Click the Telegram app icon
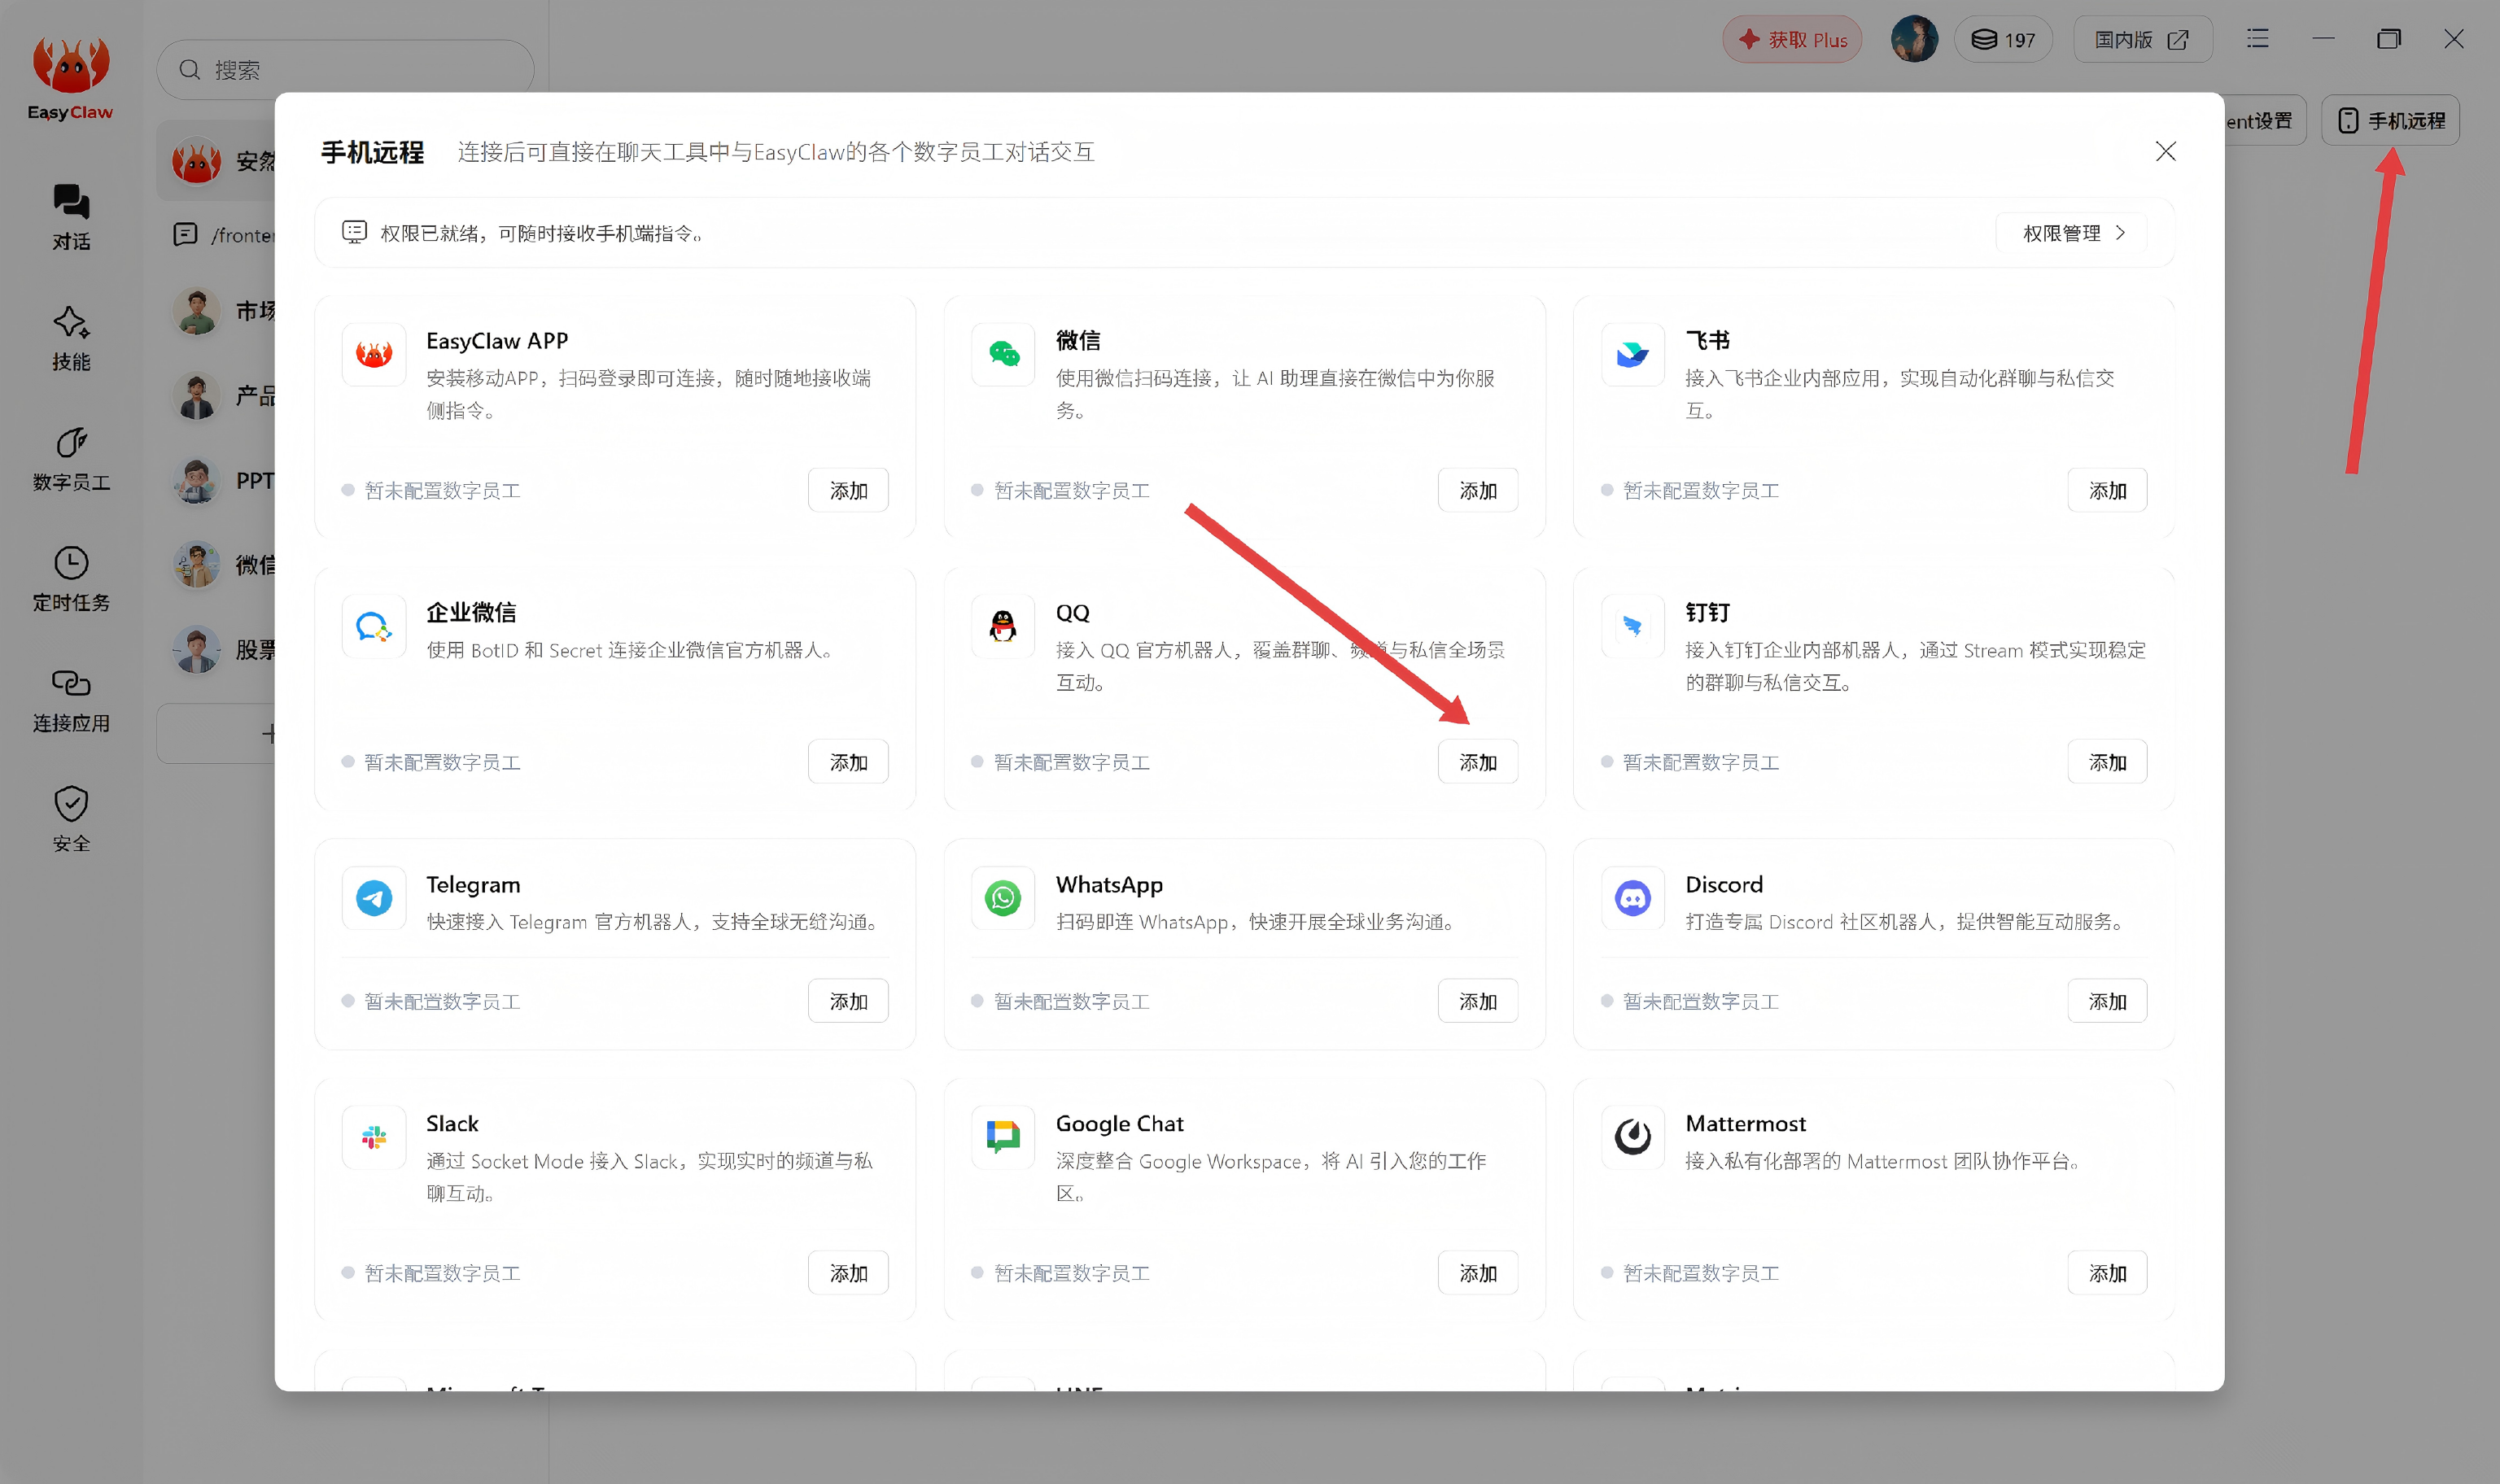The width and height of the screenshot is (2500, 1484). (374, 898)
